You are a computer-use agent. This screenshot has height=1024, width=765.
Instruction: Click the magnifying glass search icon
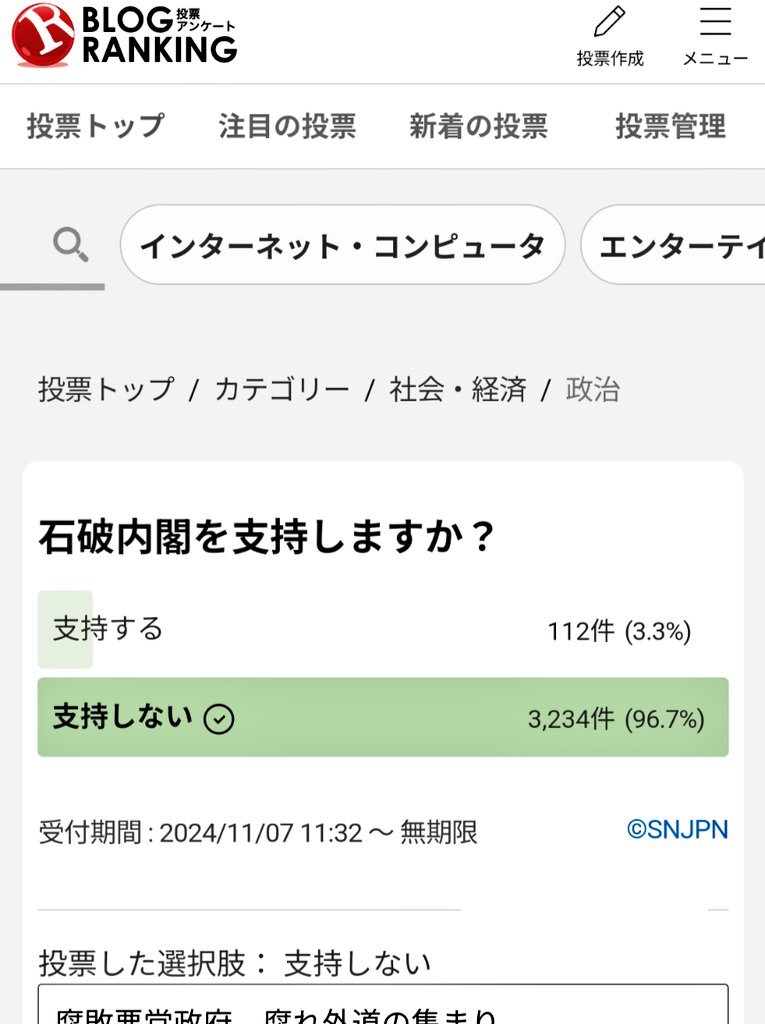70,244
